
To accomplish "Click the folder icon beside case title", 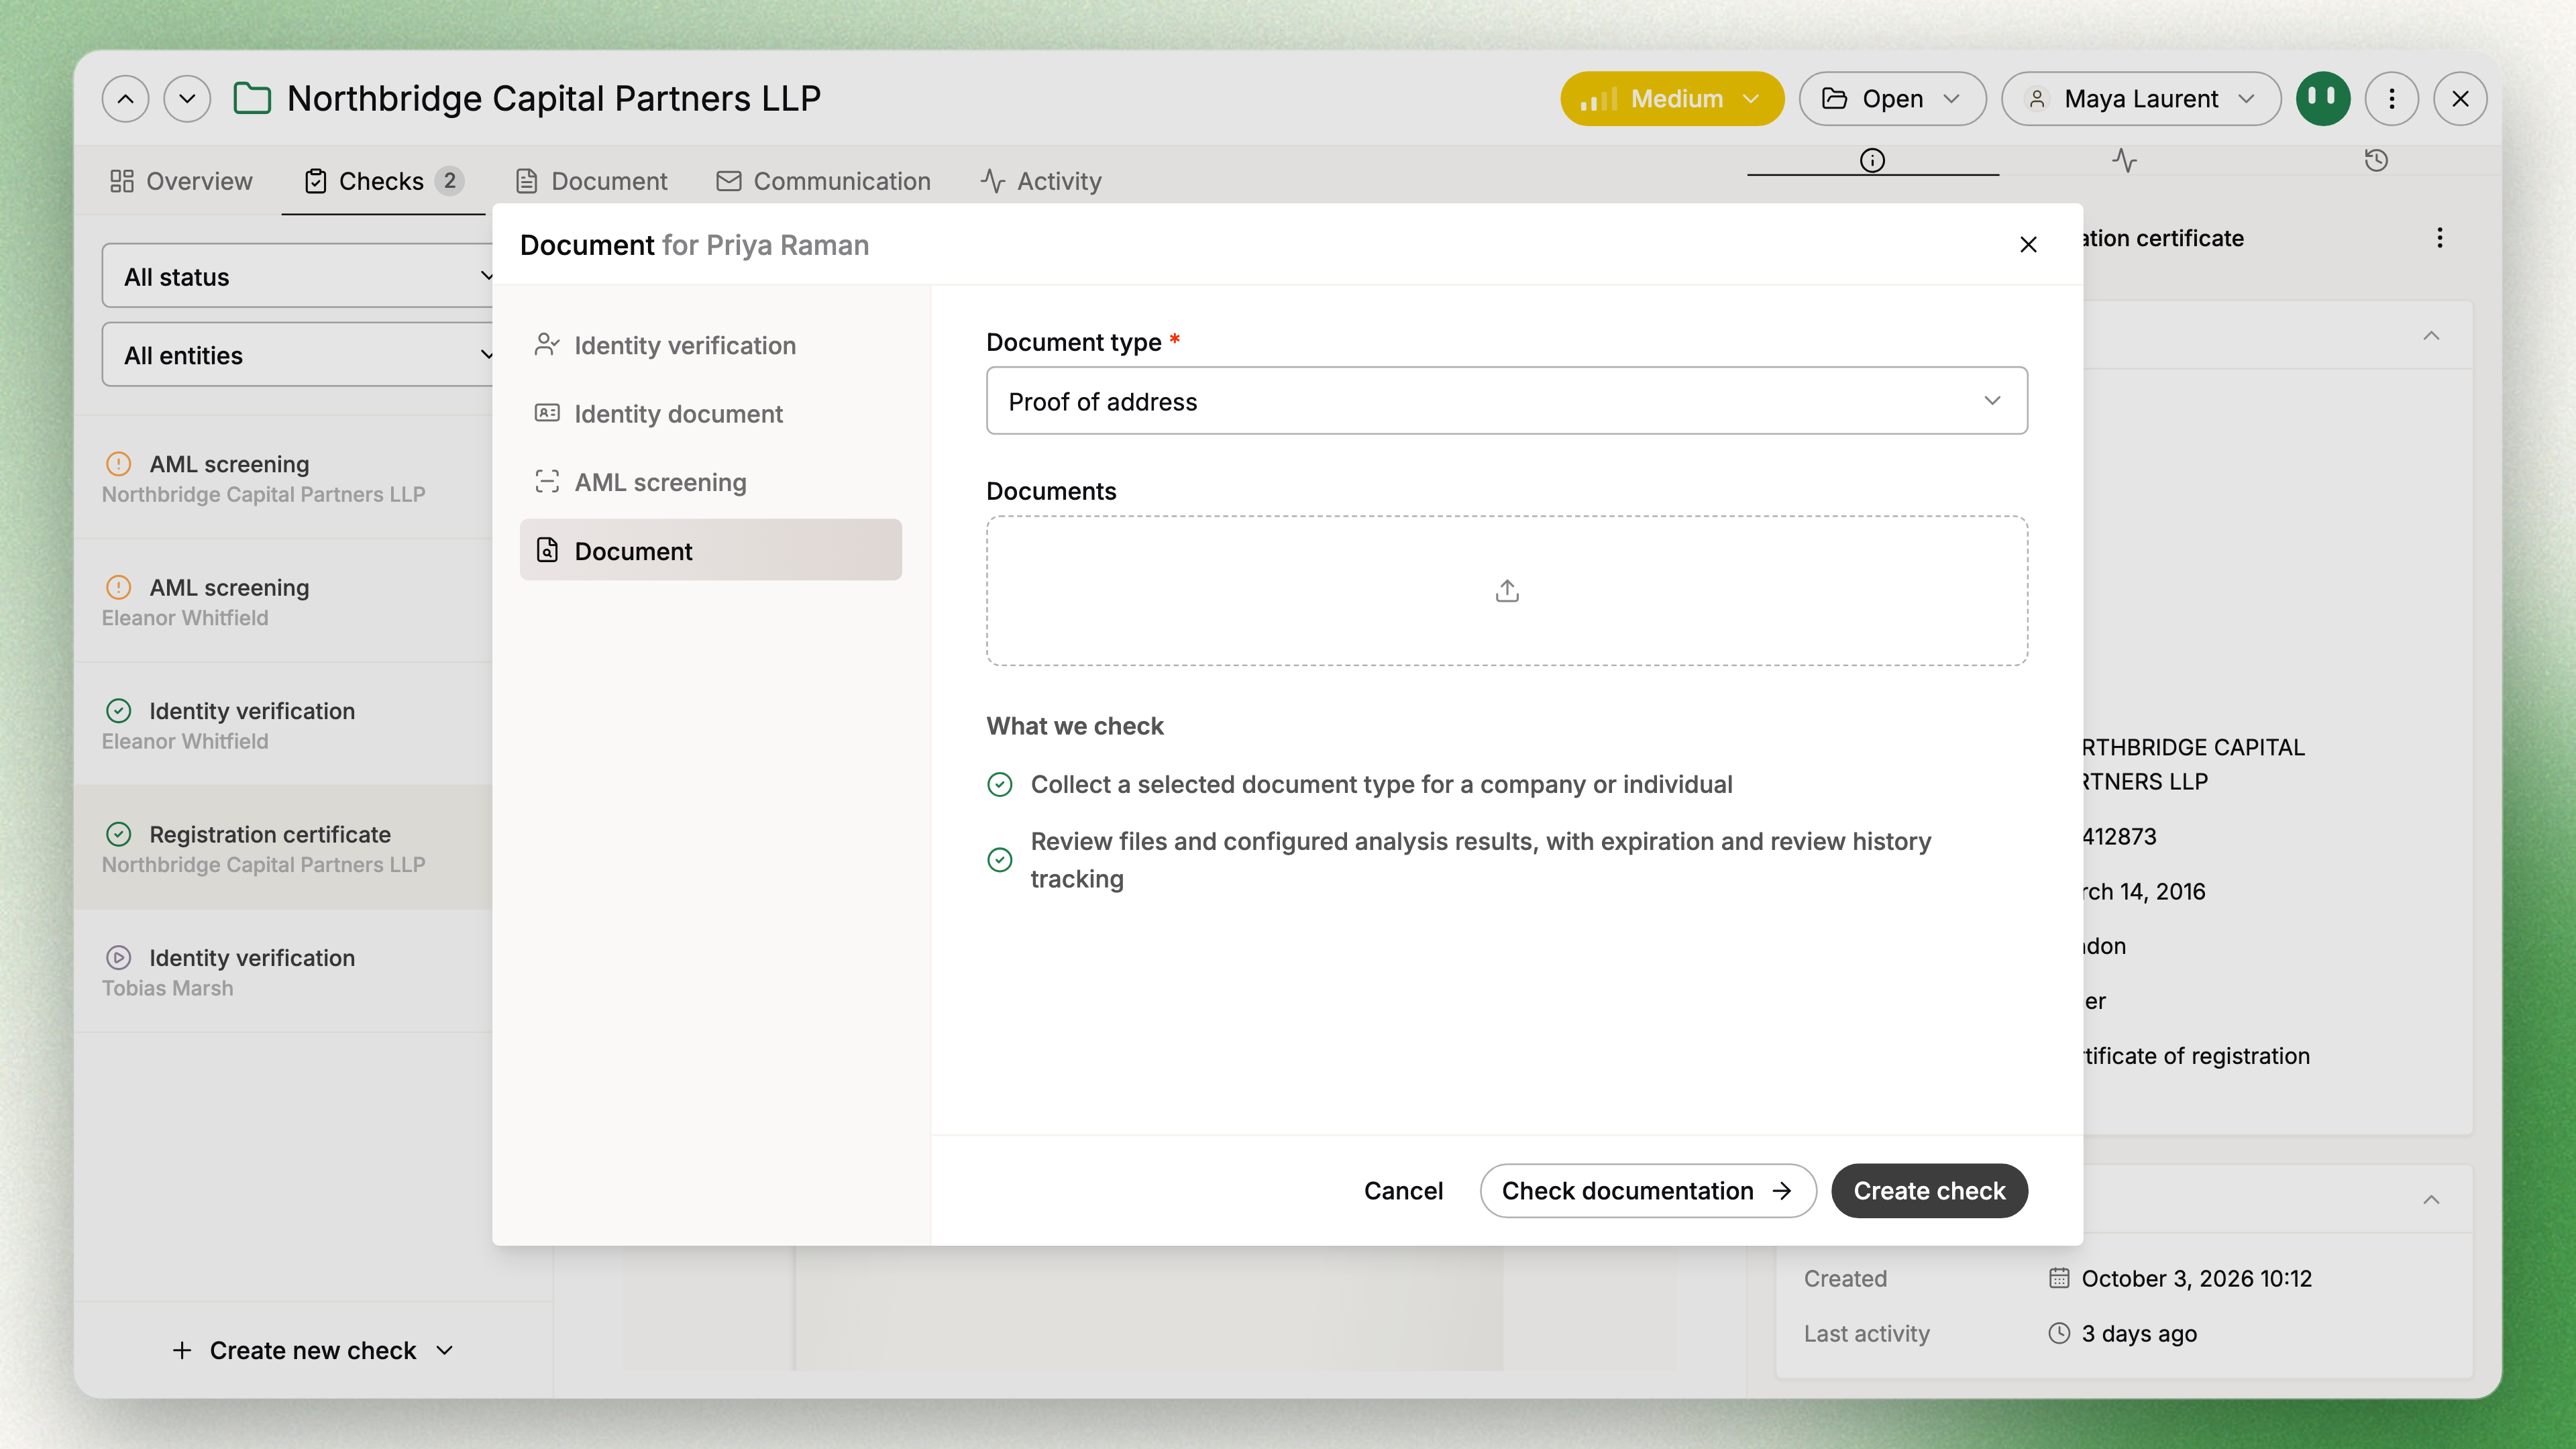I will pyautogui.click(x=252, y=99).
